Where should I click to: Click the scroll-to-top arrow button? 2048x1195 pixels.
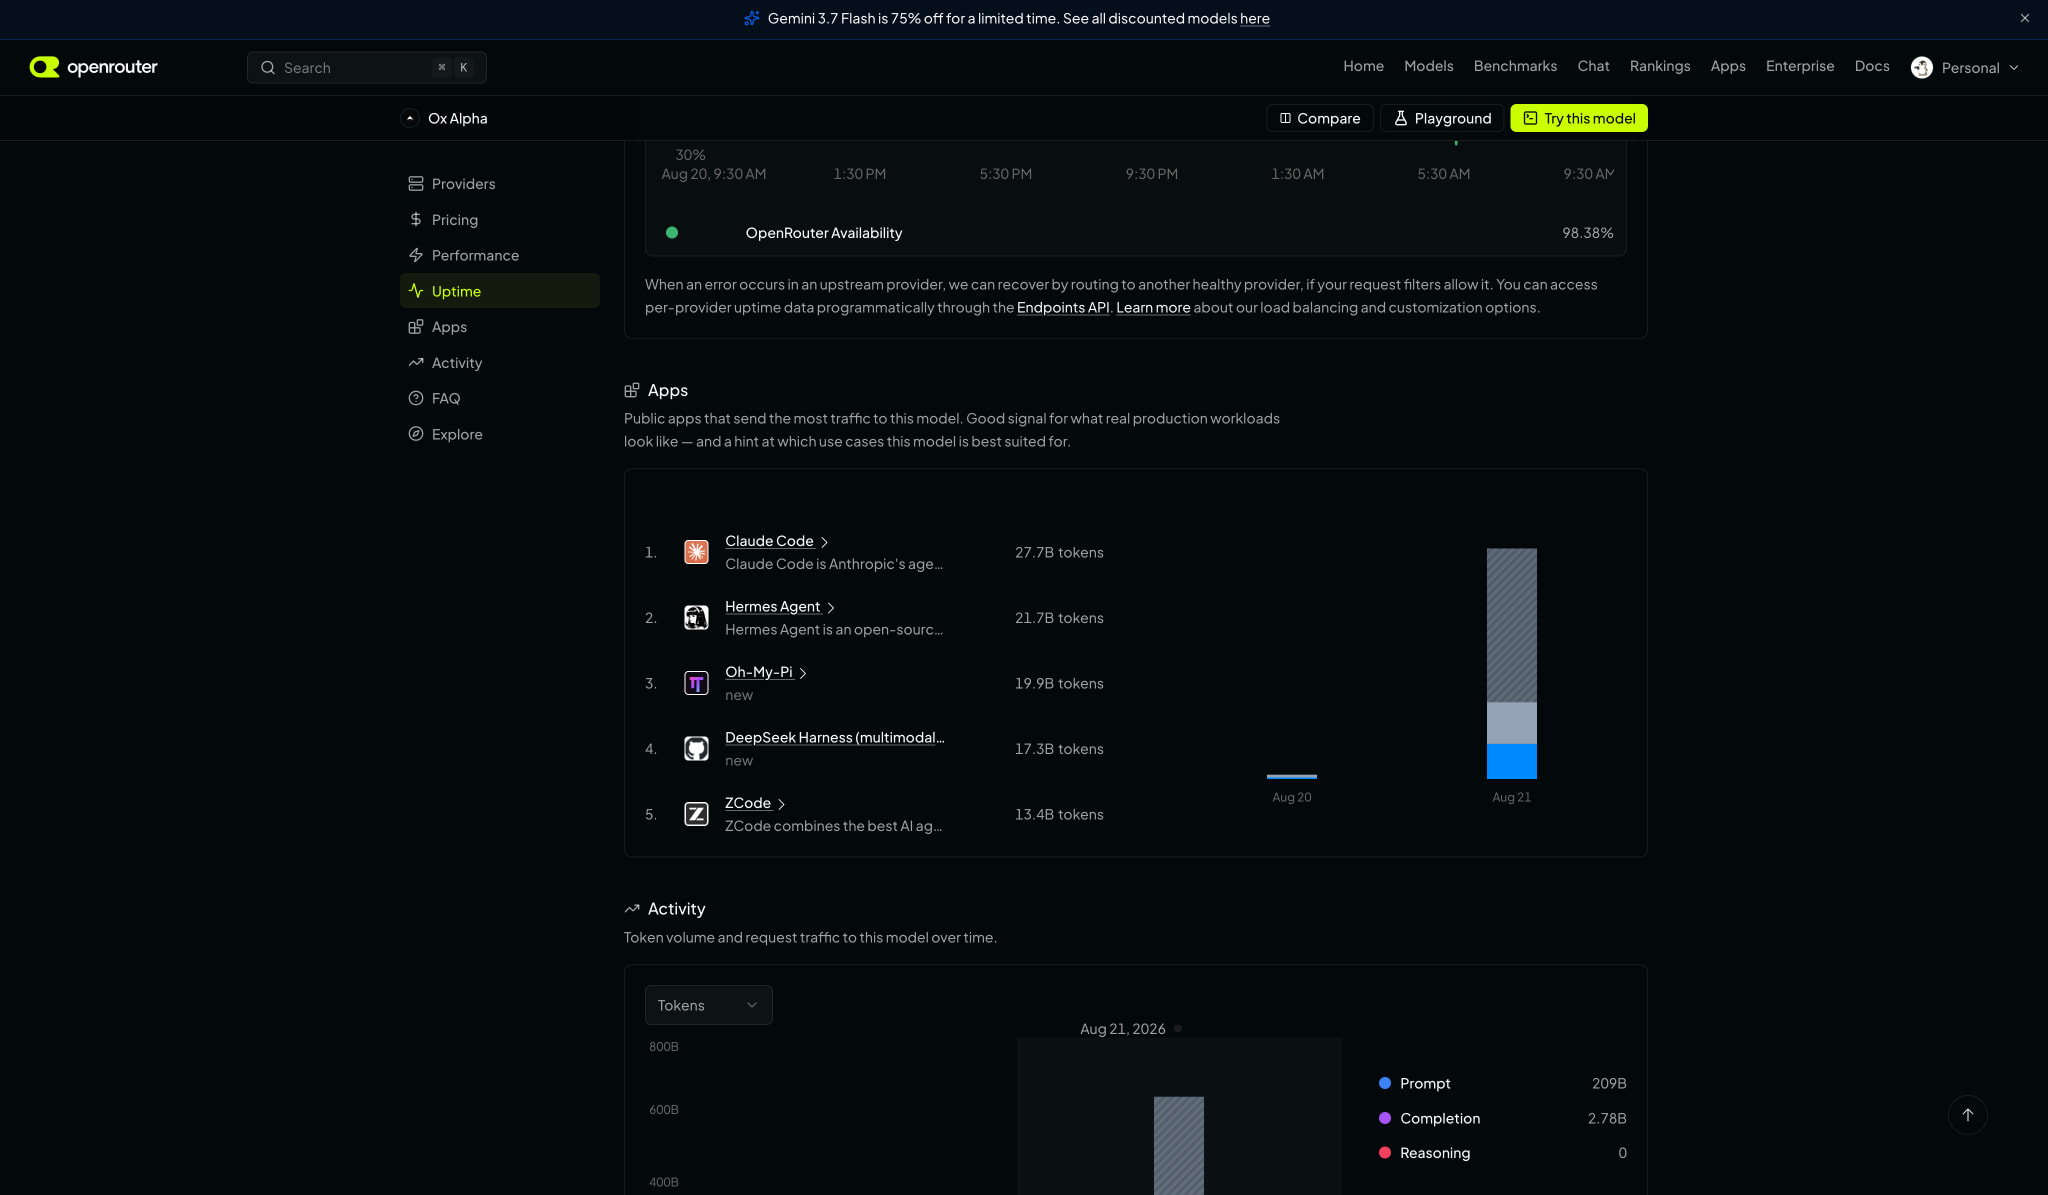coord(1967,1115)
